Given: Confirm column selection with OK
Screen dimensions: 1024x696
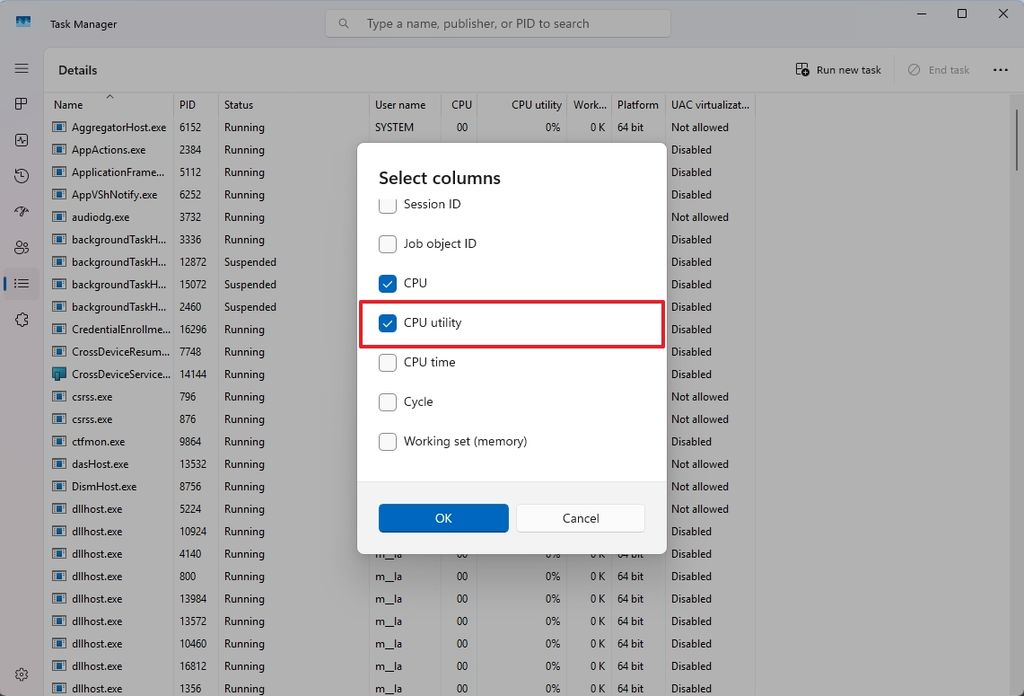Looking at the screenshot, I should click(x=443, y=518).
